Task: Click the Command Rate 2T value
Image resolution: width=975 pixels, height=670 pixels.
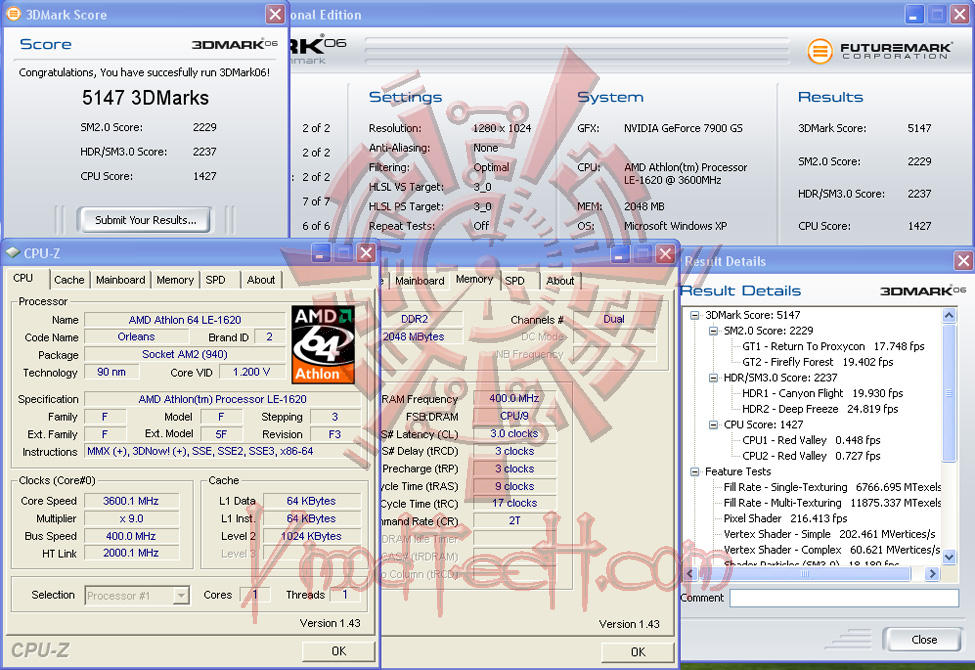Action: point(515,521)
